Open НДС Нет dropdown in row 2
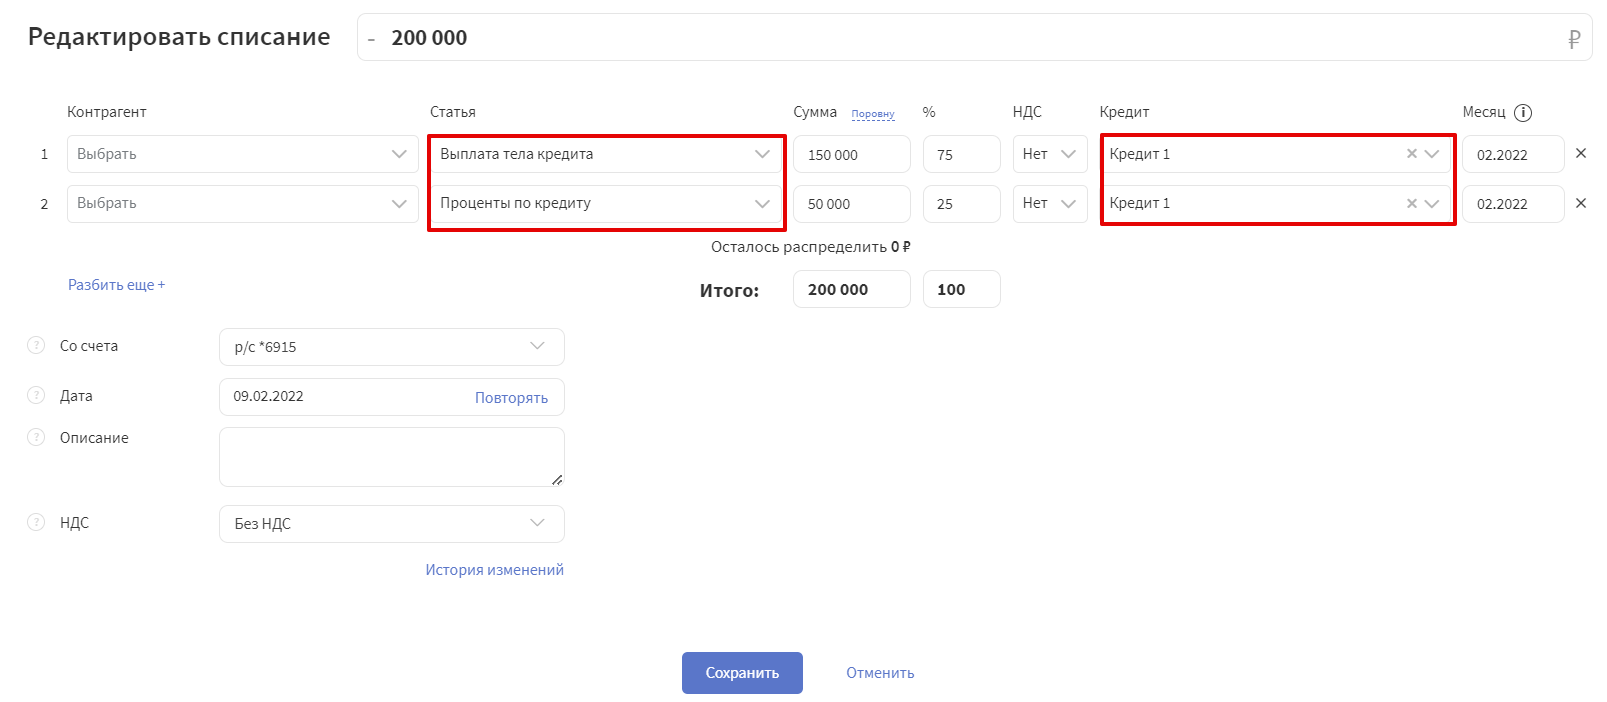 click(1050, 203)
